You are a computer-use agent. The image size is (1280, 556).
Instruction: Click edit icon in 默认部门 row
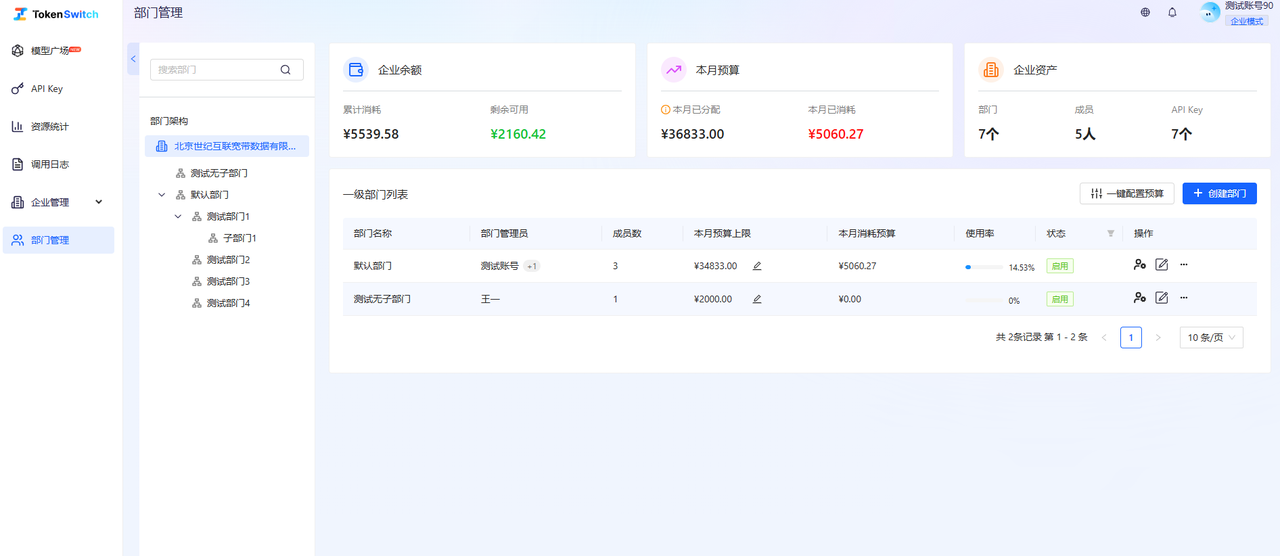(x=1162, y=265)
